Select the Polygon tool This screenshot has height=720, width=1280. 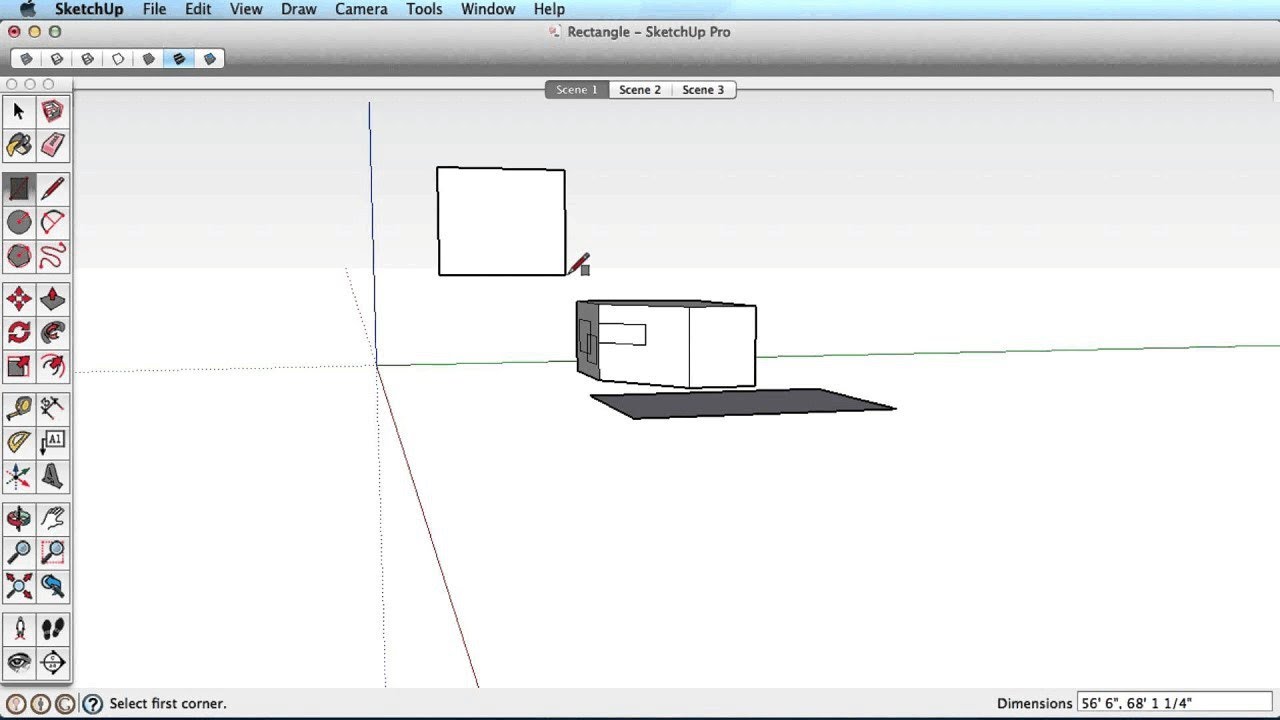(19, 256)
